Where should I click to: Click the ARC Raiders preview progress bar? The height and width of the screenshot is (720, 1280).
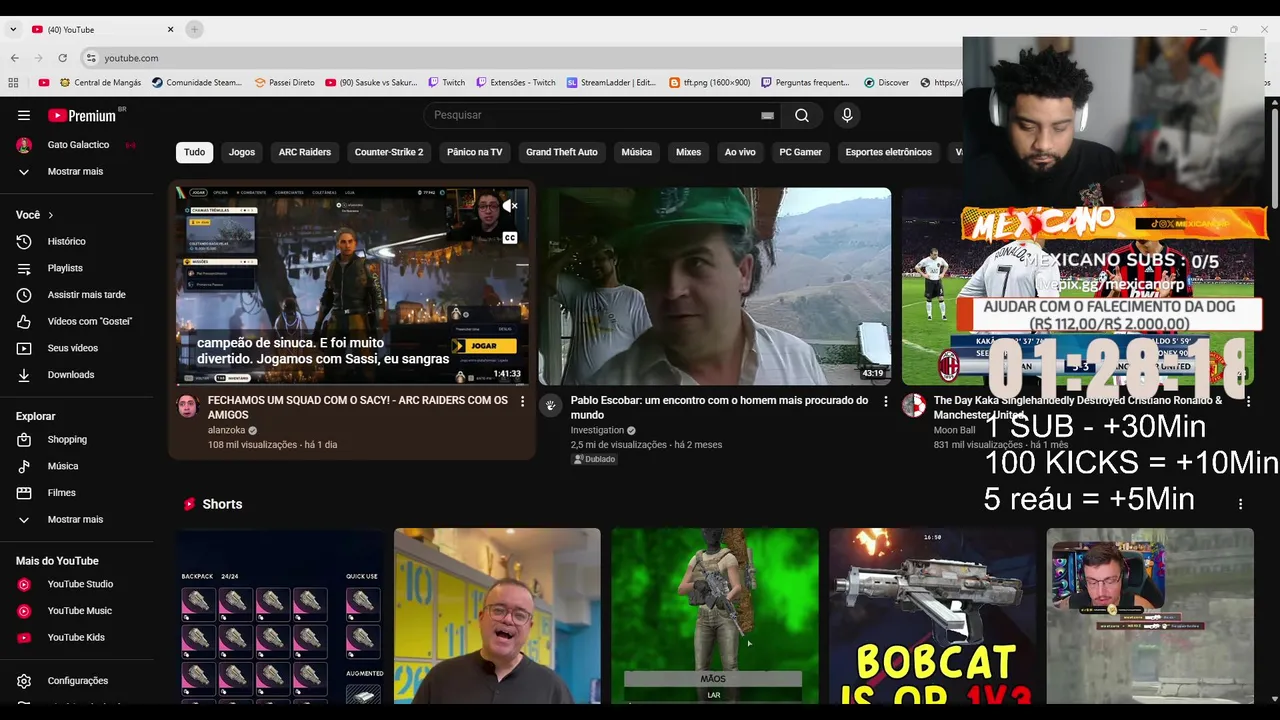352,384
